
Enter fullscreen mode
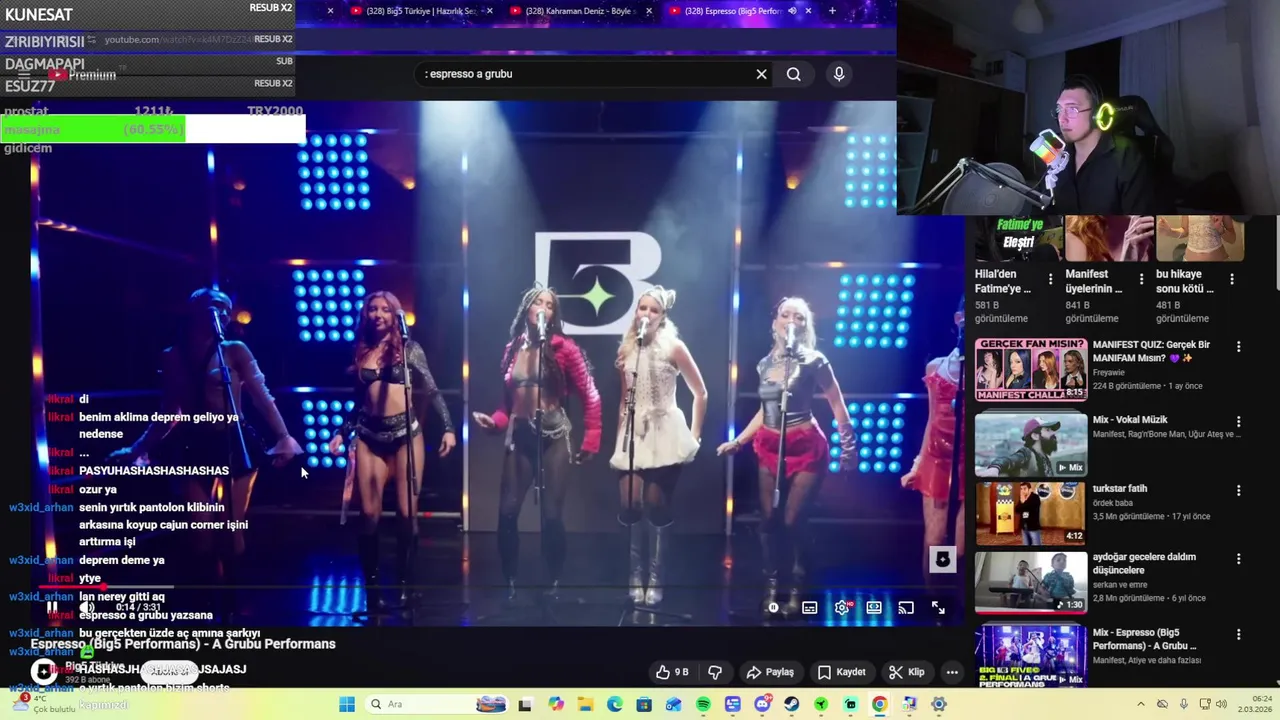(938, 607)
